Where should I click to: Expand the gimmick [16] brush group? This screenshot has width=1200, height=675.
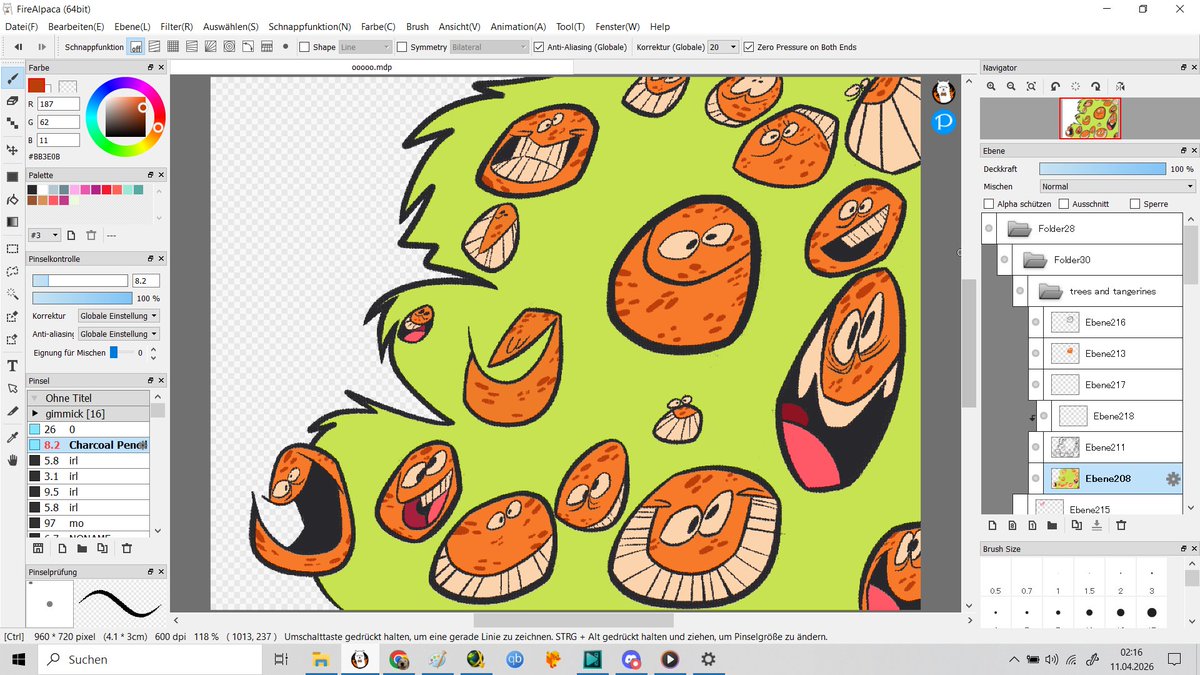[x=36, y=413]
